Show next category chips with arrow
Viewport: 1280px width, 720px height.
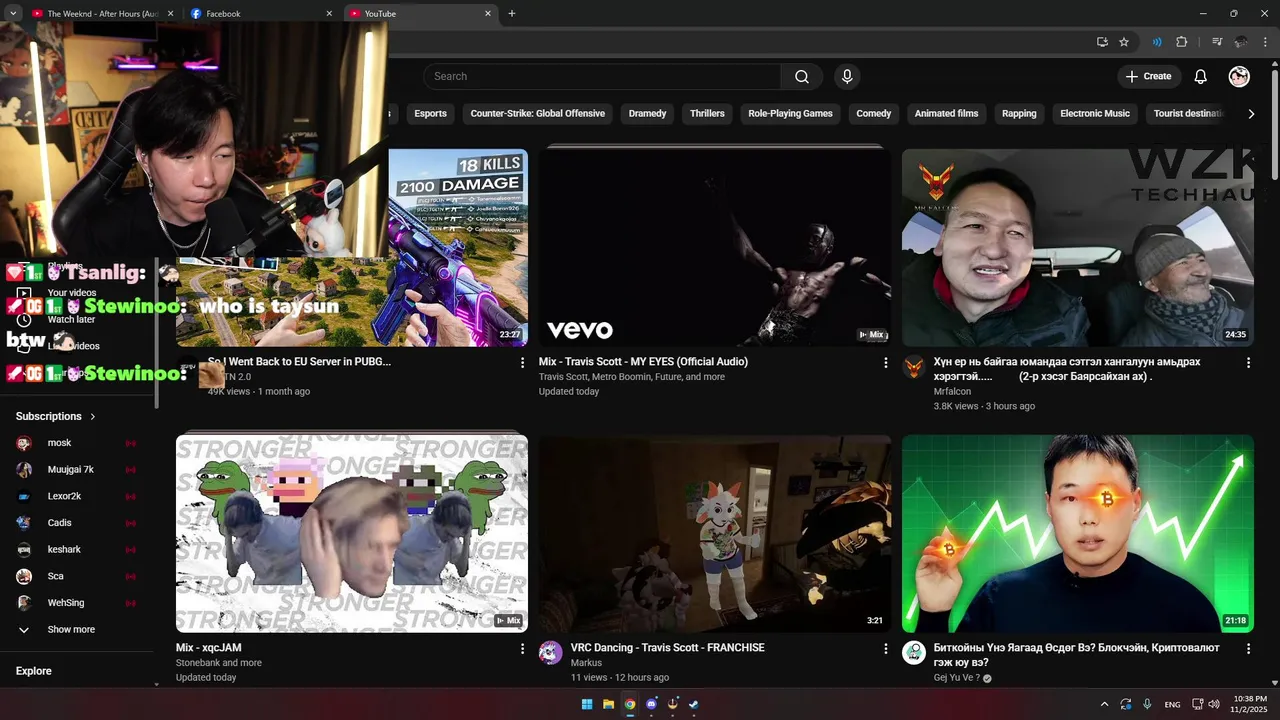(1251, 114)
